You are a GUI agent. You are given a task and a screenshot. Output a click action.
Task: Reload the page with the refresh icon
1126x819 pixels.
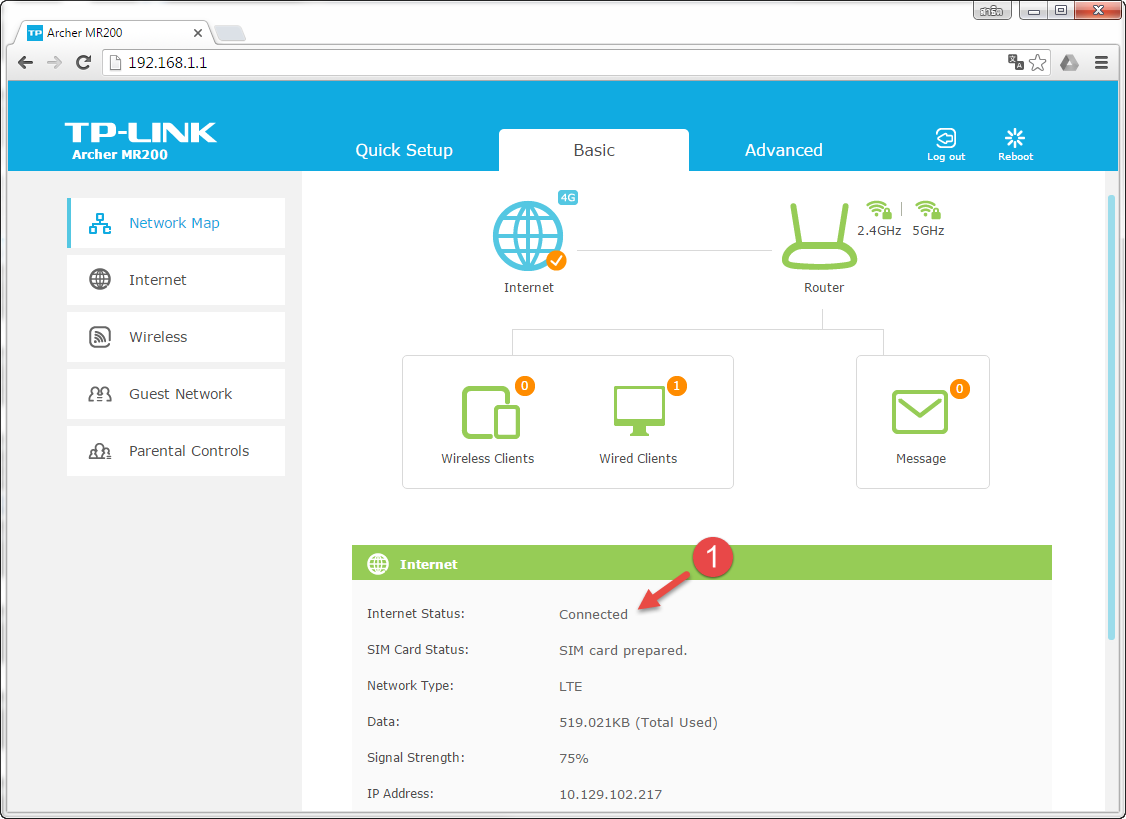83,63
